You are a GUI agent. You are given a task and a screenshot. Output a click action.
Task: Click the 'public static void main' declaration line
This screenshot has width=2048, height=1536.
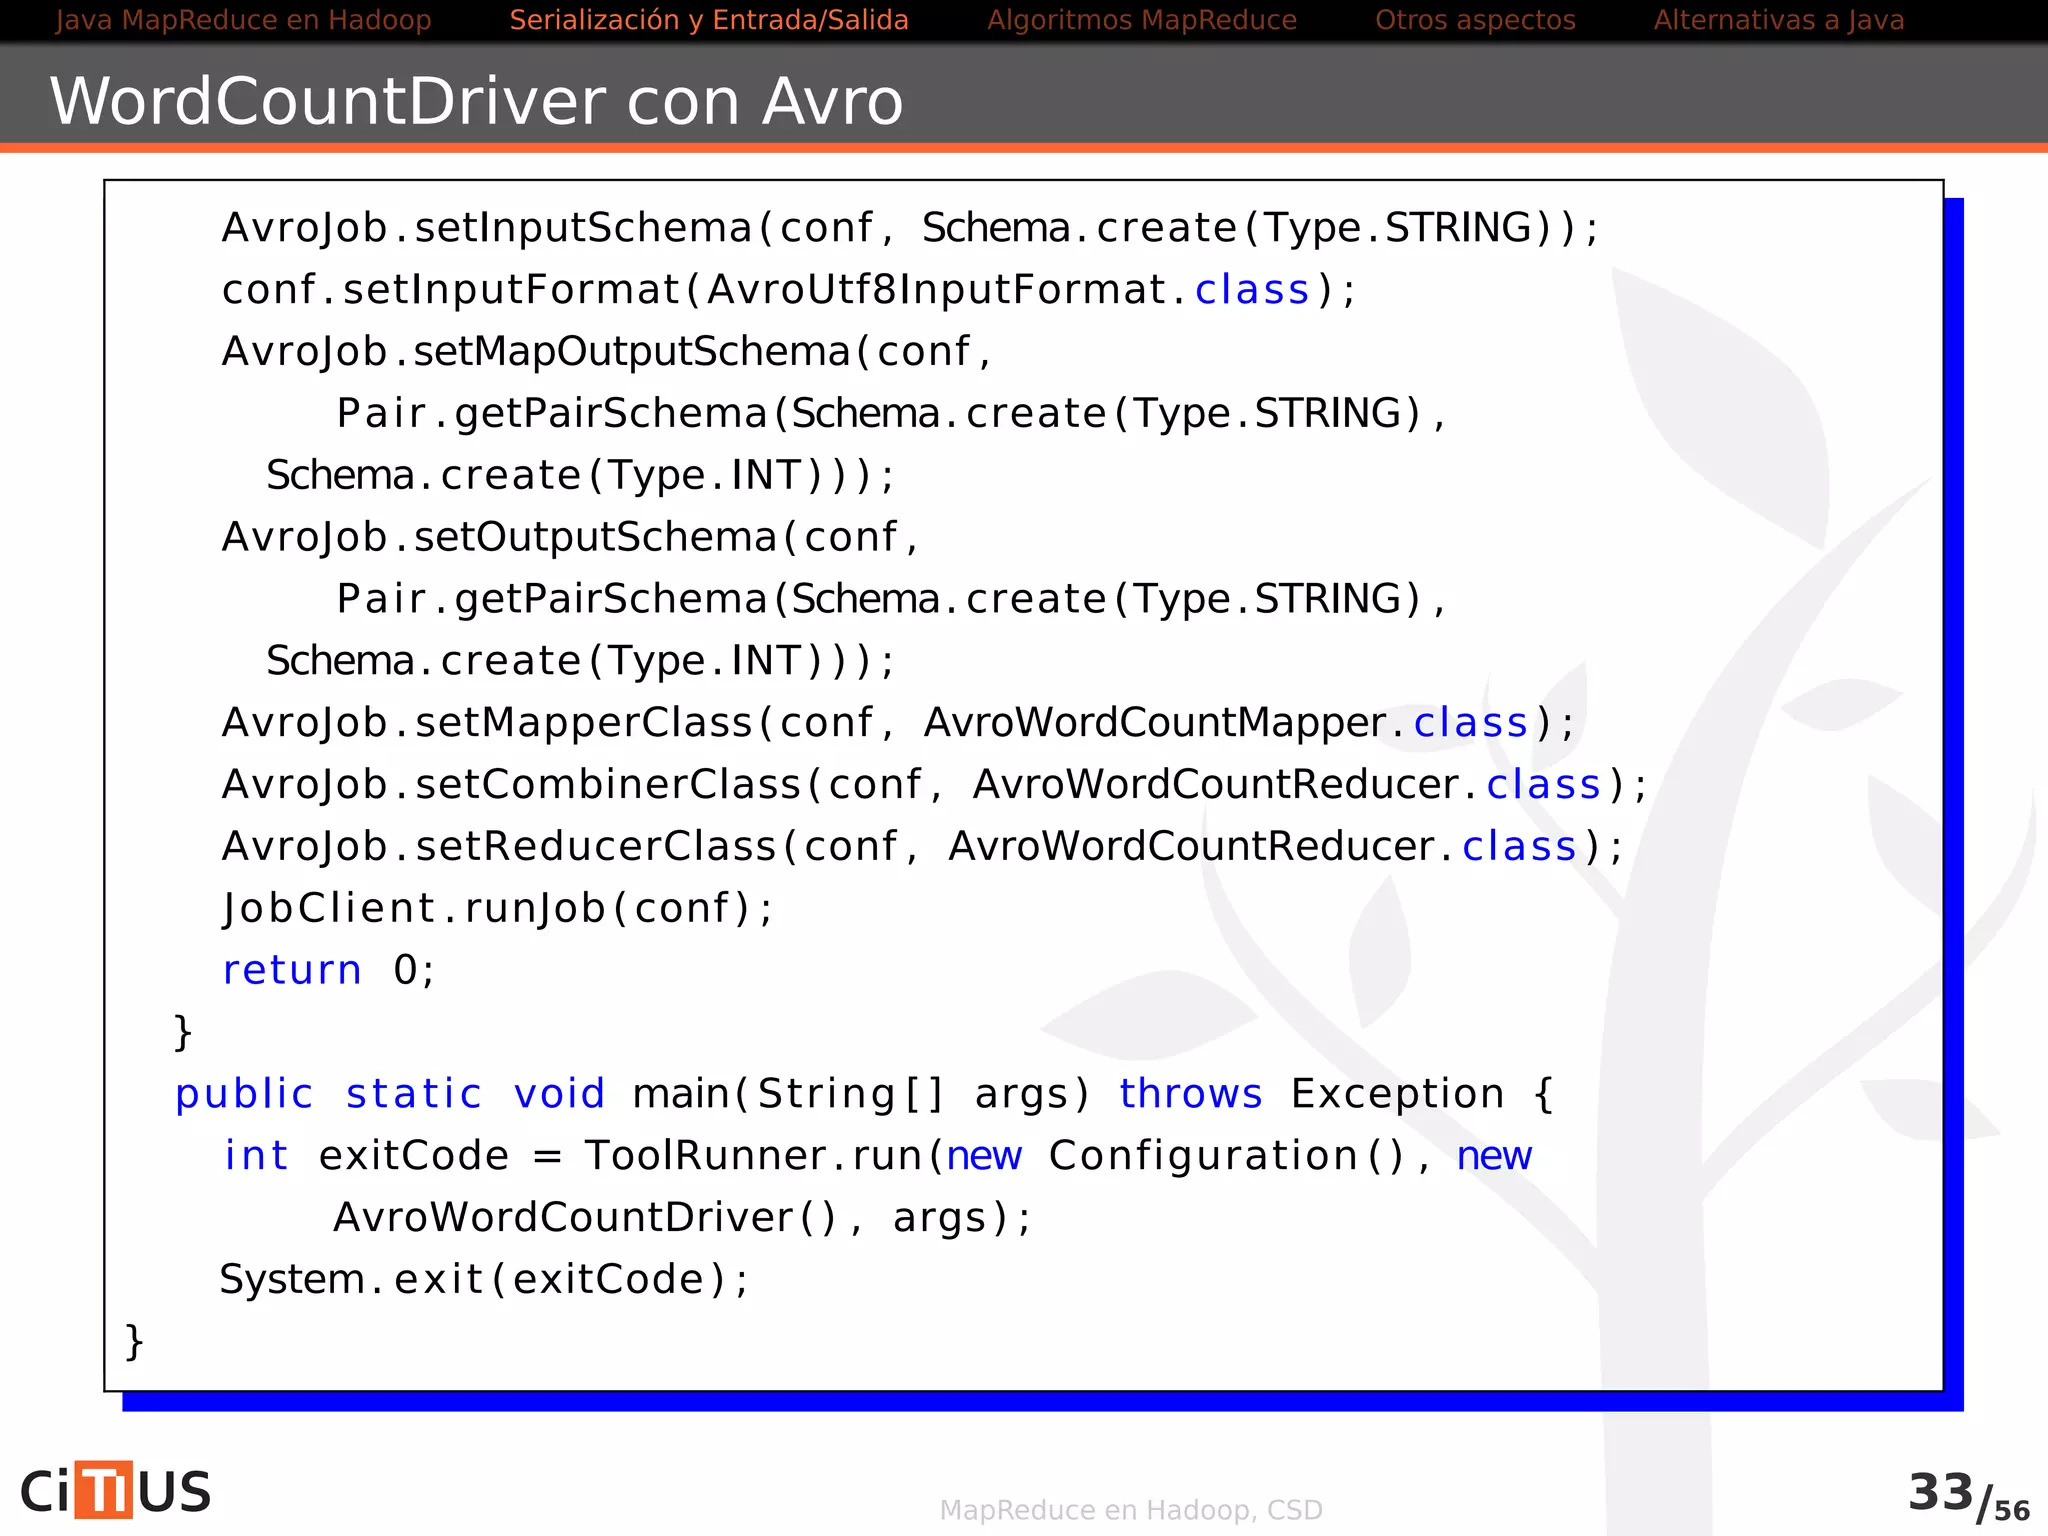click(864, 1094)
